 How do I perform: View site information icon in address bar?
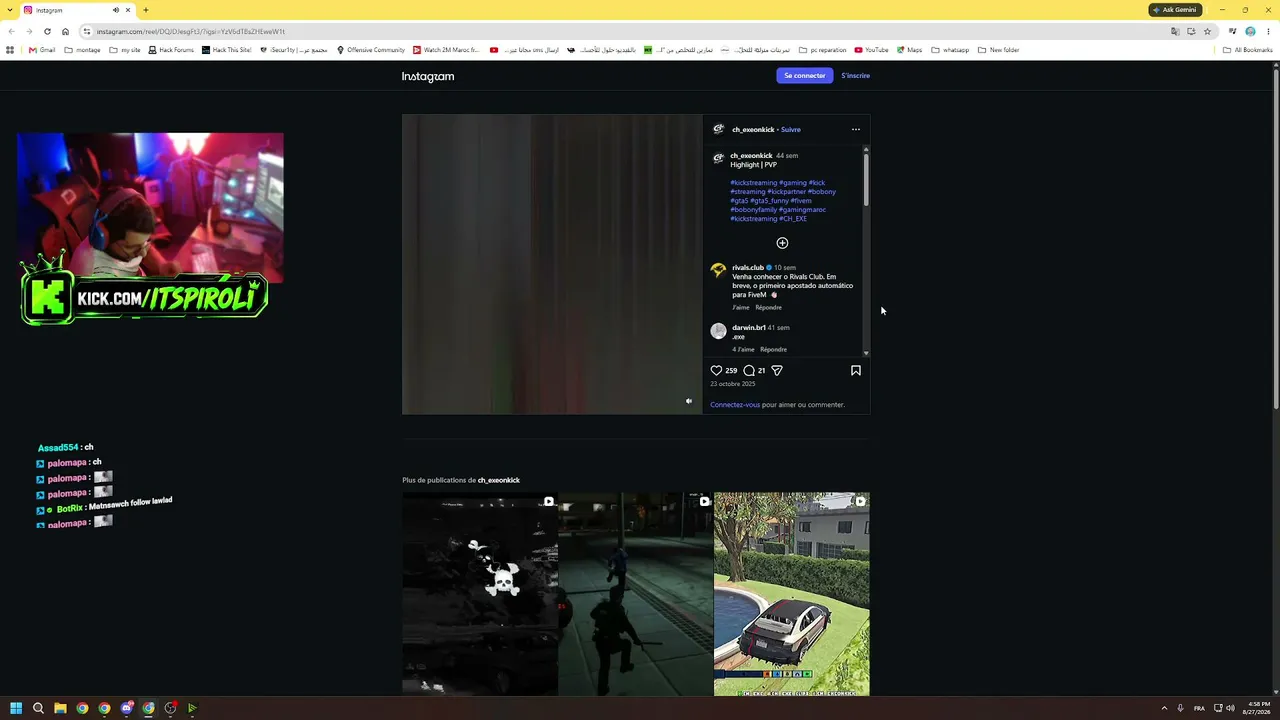87,31
